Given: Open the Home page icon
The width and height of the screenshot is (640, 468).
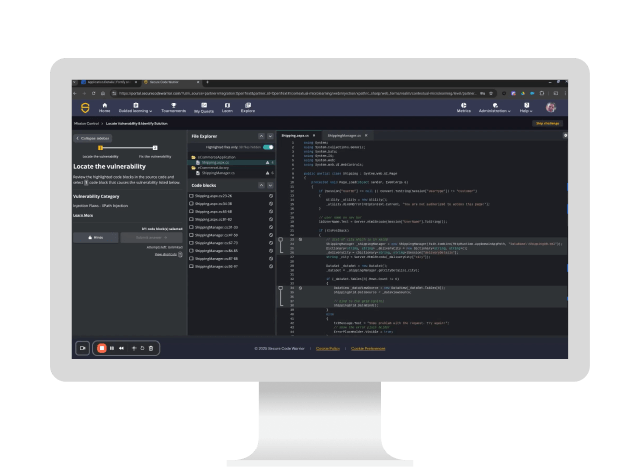Looking at the screenshot, I should 104,106.
